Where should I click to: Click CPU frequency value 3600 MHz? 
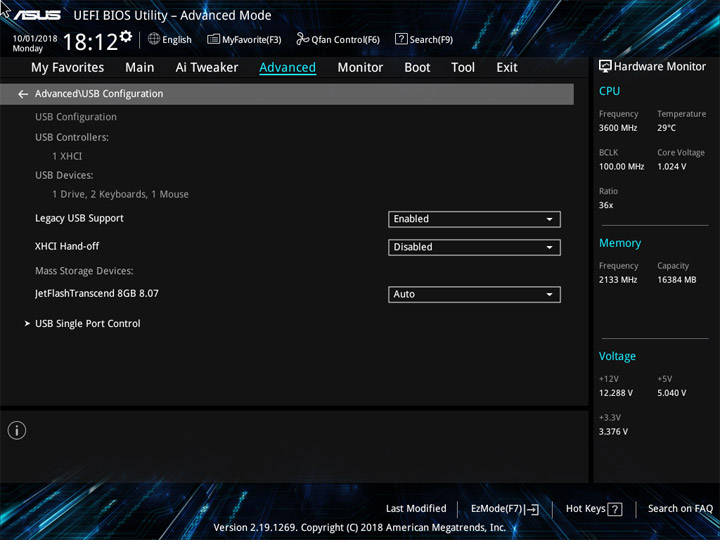tap(618, 128)
